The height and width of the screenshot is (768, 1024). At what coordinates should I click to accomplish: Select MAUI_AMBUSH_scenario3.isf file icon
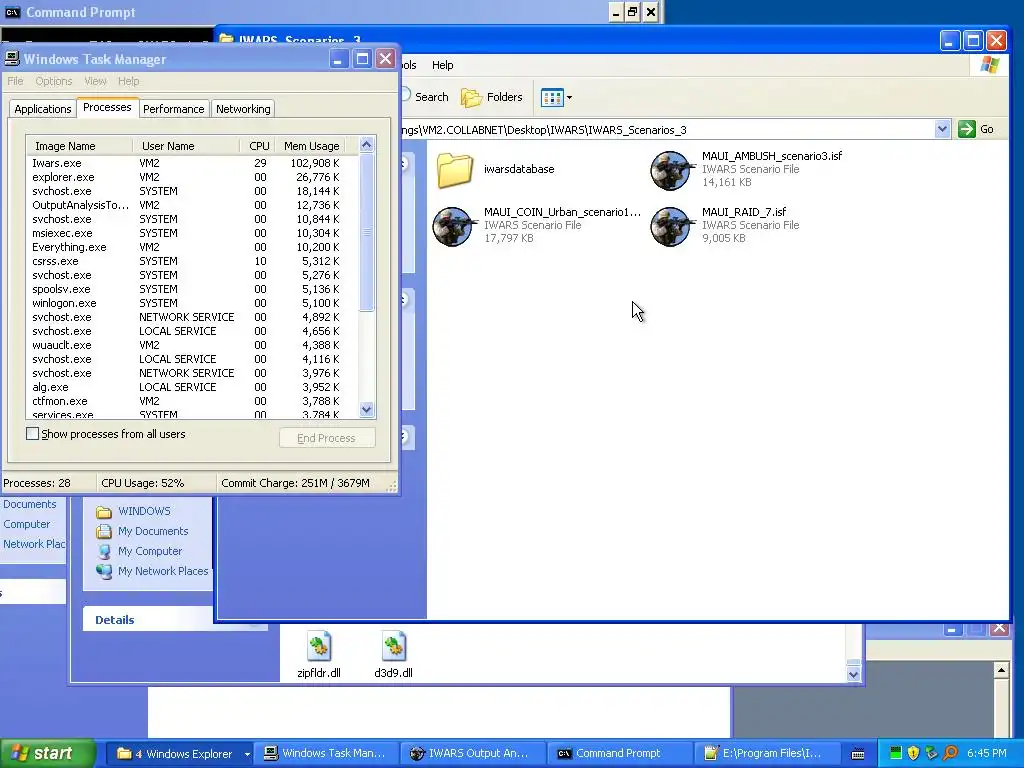(671, 170)
